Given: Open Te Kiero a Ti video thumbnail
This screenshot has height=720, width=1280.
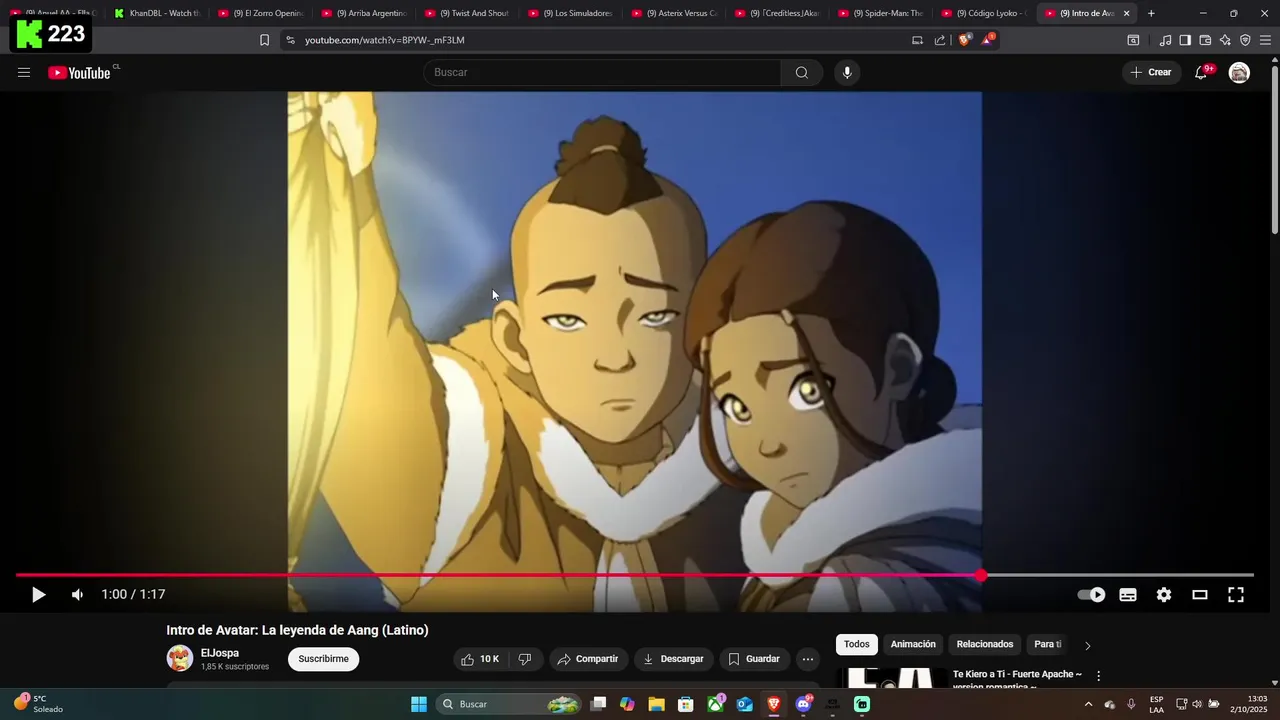Looking at the screenshot, I should click(891, 678).
